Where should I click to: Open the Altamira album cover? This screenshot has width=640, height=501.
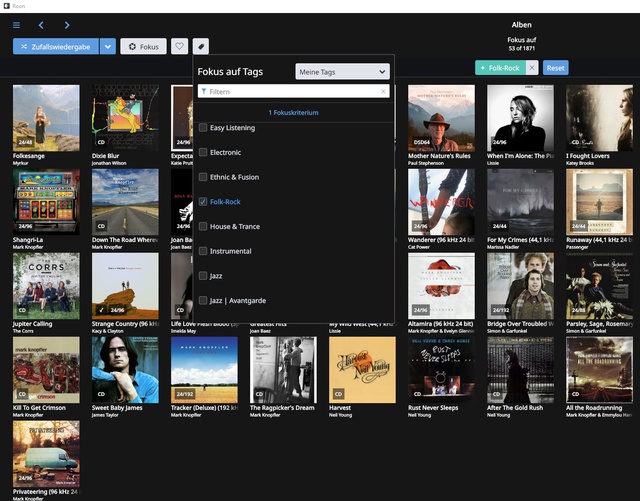click(441, 286)
